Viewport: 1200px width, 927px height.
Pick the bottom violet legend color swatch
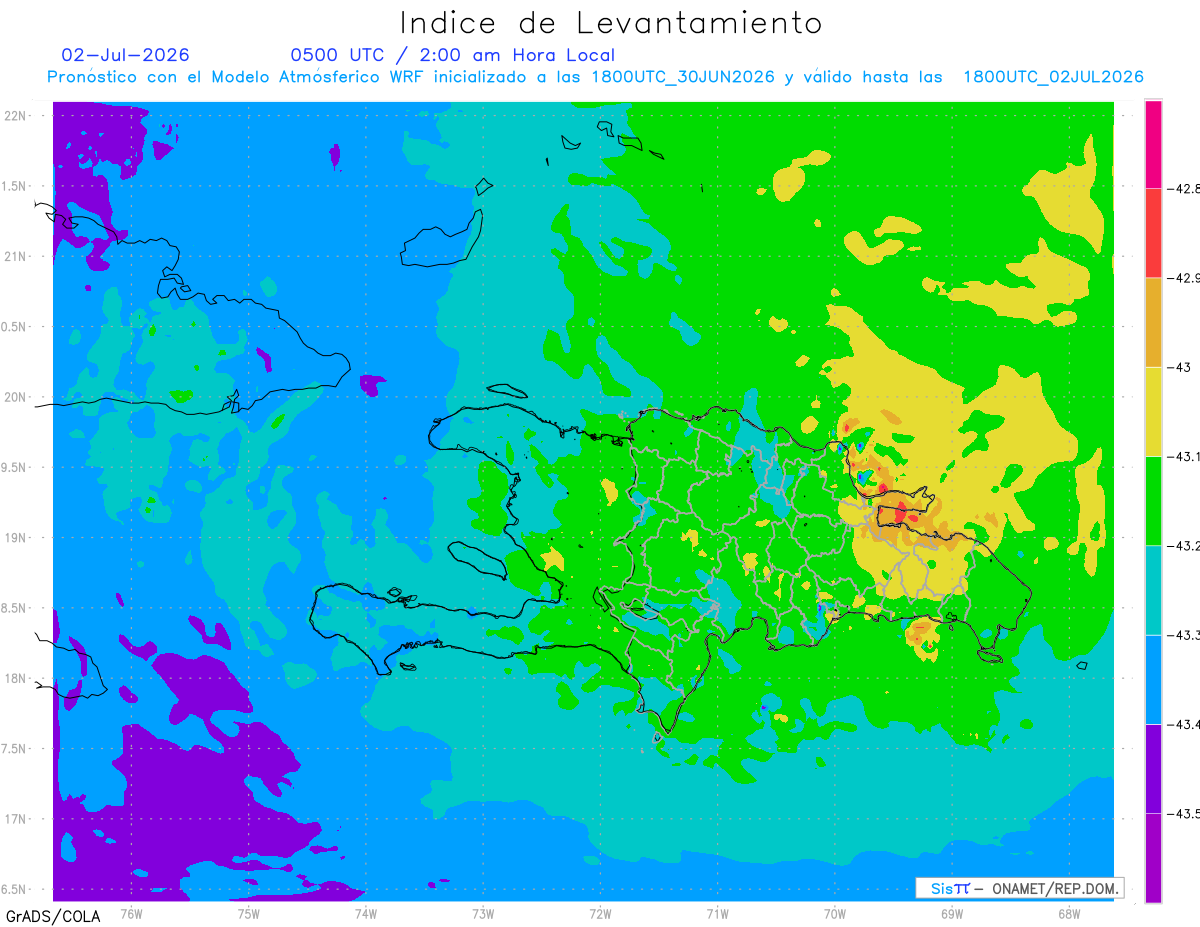1153,857
